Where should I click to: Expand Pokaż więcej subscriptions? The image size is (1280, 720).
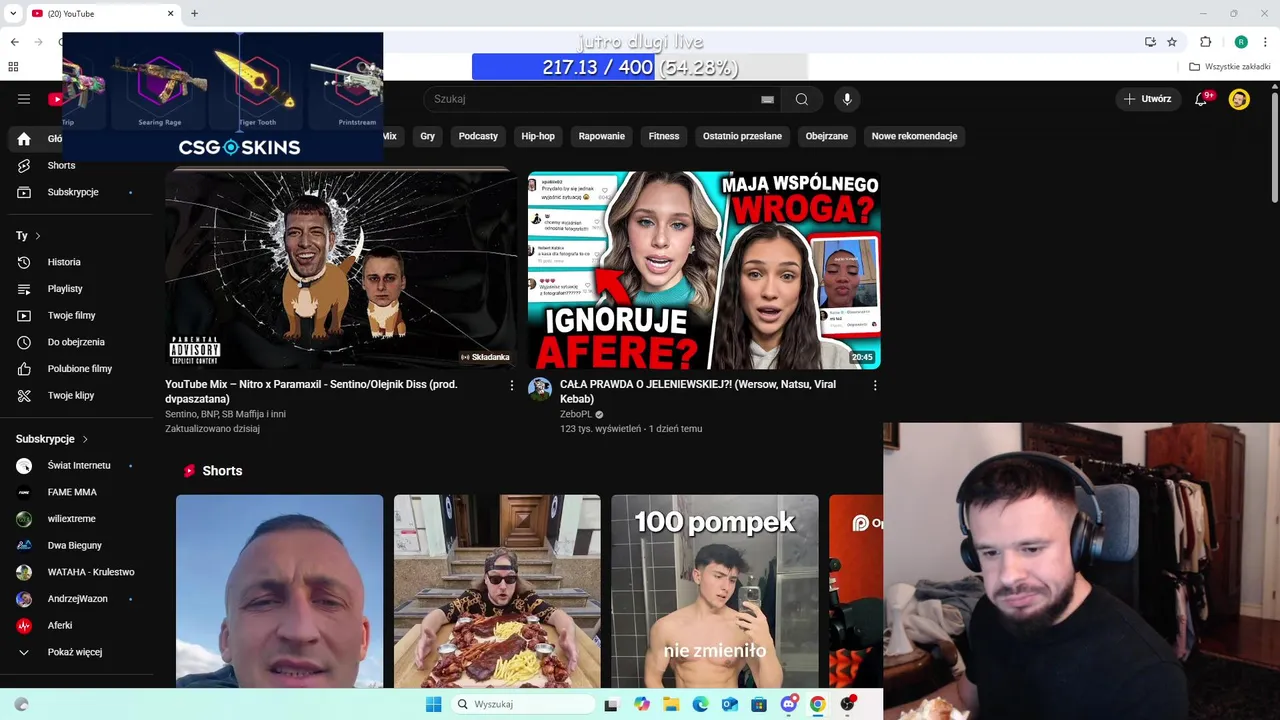[x=77, y=652]
